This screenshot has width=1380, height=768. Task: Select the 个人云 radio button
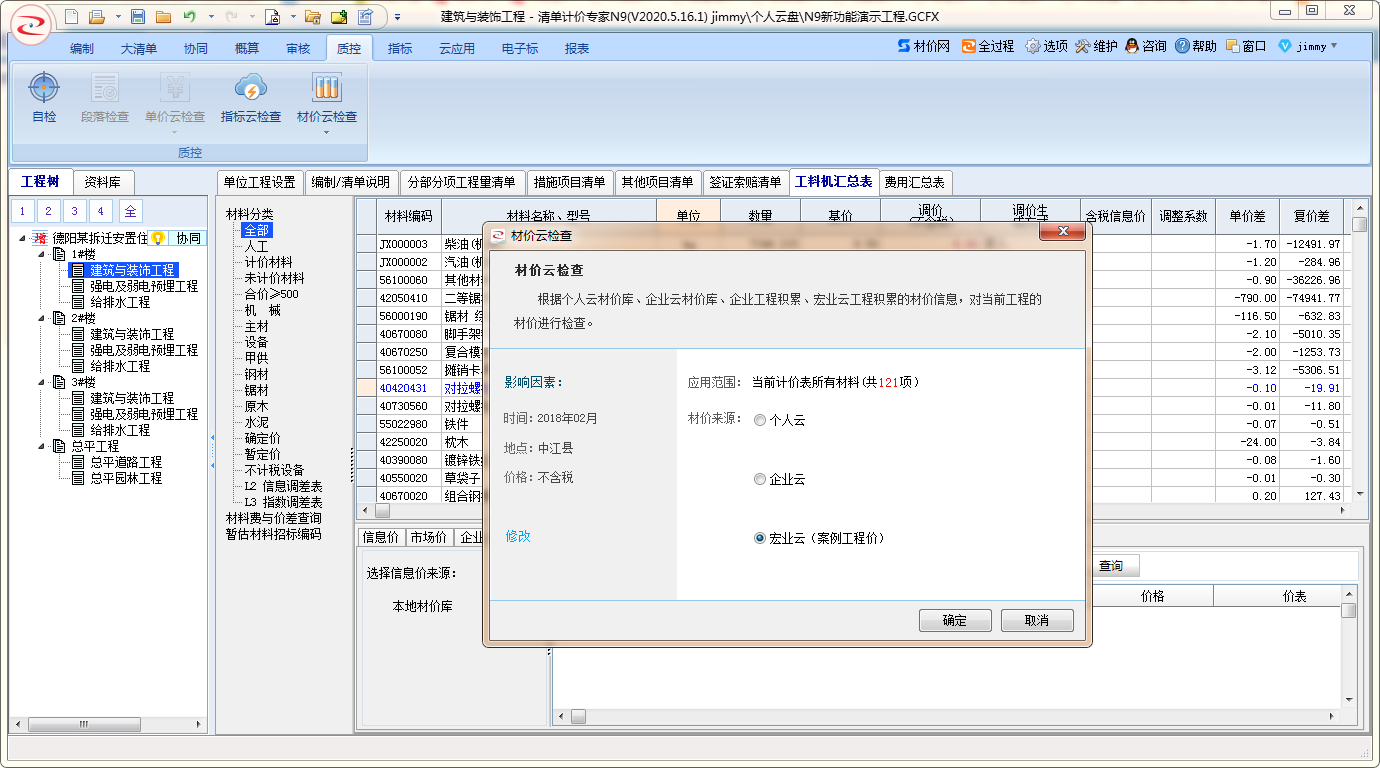pyautogui.click(x=760, y=420)
